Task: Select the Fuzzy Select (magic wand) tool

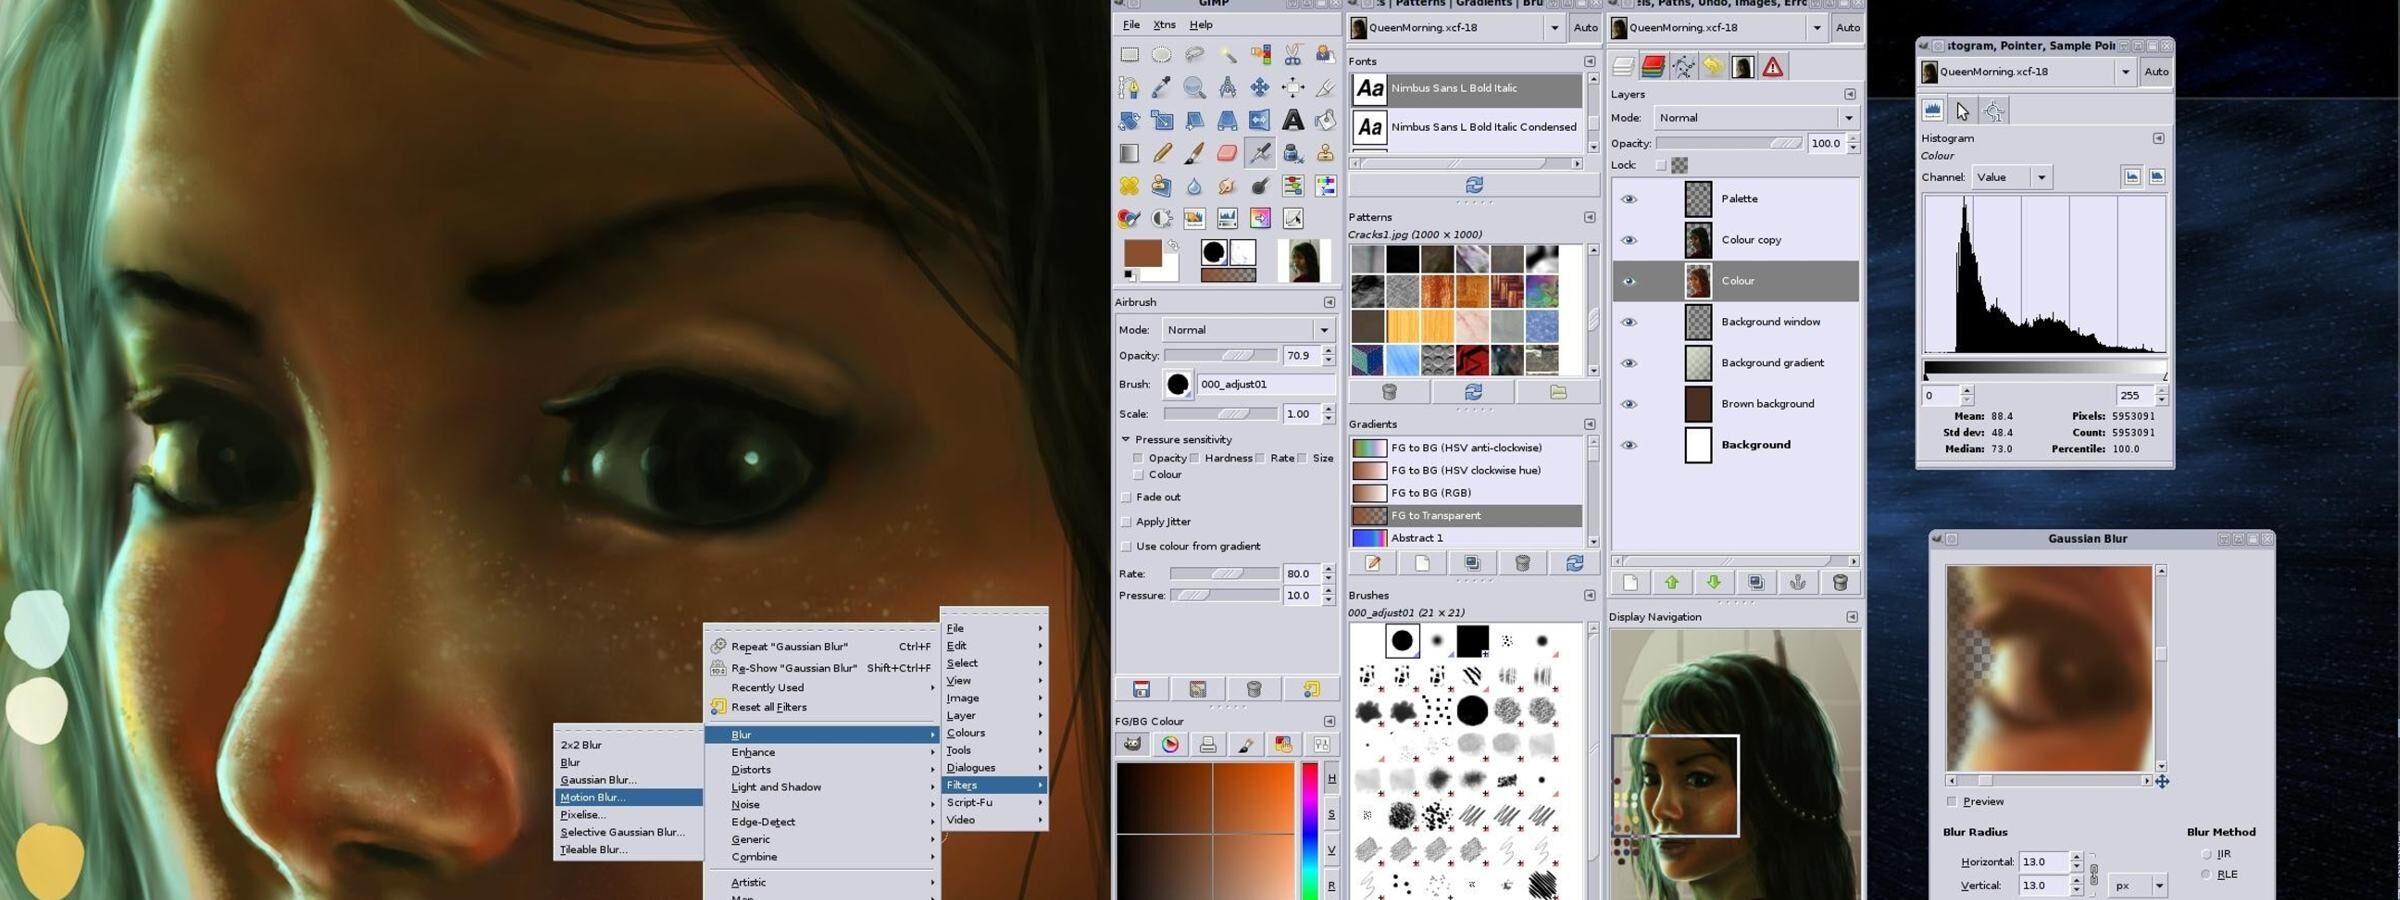Action: click(1229, 53)
